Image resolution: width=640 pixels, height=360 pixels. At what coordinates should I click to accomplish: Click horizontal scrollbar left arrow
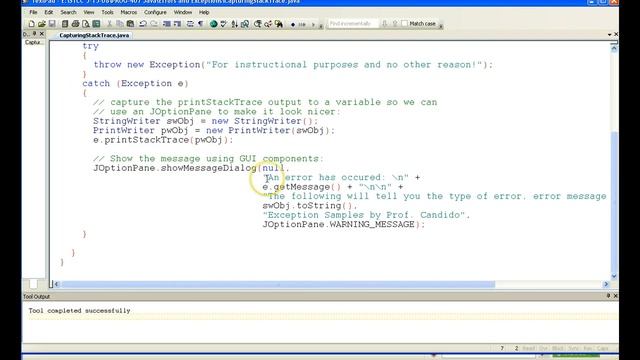point(56,284)
